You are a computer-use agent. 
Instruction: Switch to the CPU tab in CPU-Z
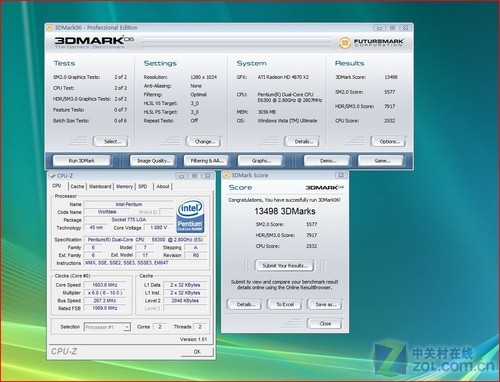click(57, 186)
